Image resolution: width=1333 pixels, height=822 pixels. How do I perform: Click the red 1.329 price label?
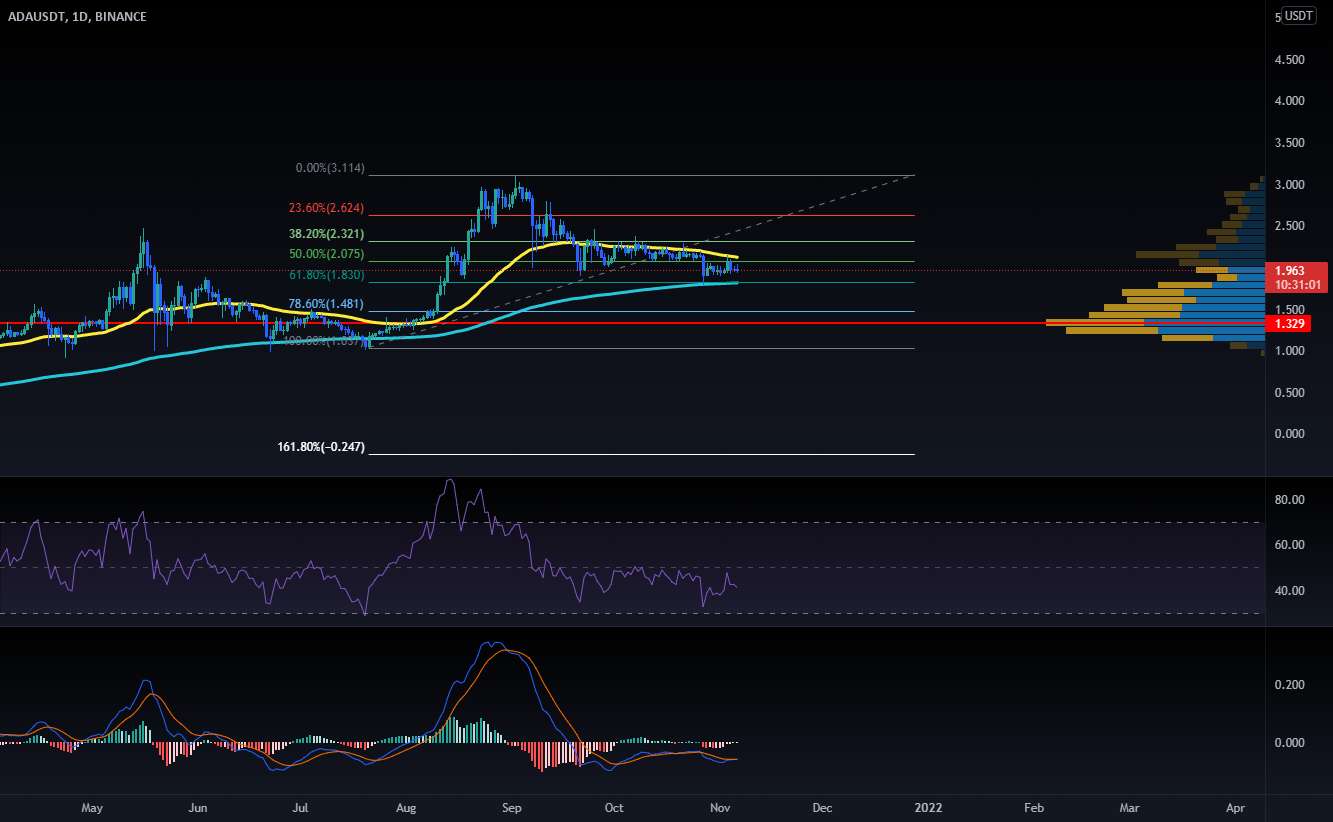point(1290,324)
